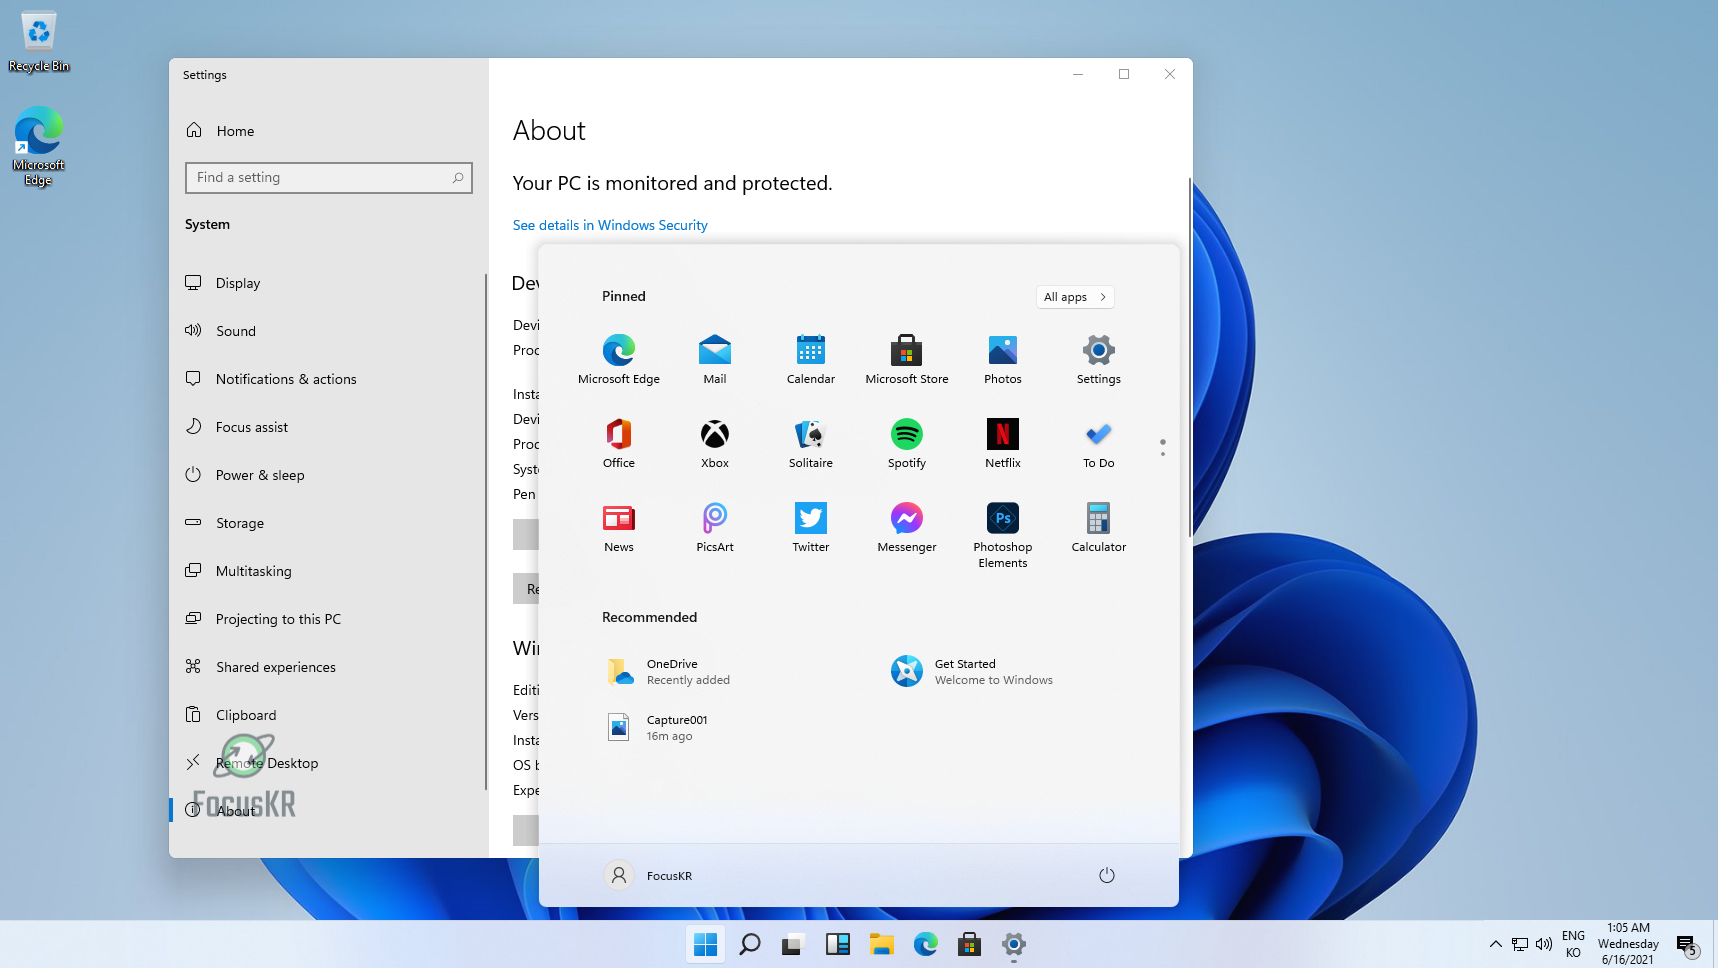Open Widgets from taskbar
This screenshot has height=968, width=1718.
[x=838, y=944]
